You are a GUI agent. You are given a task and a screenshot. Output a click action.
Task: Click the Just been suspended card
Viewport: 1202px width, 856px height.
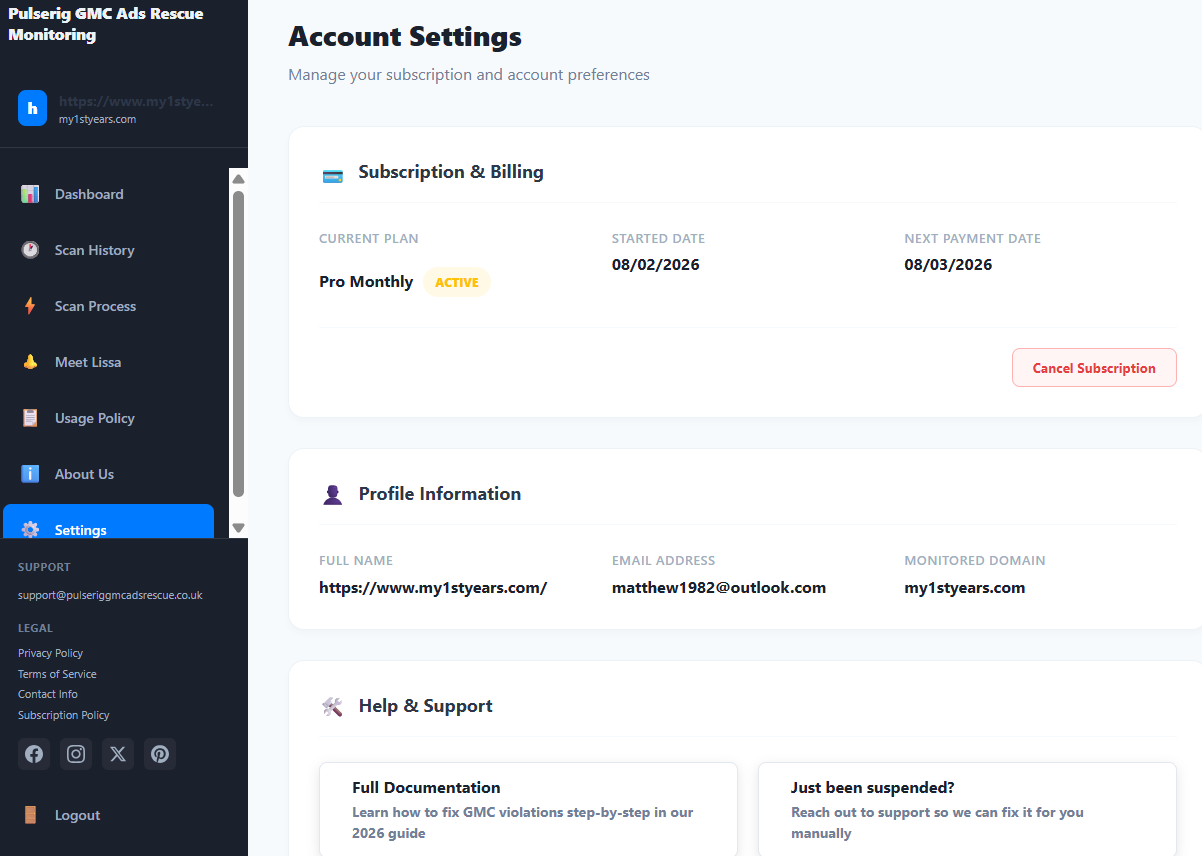coord(966,809)
